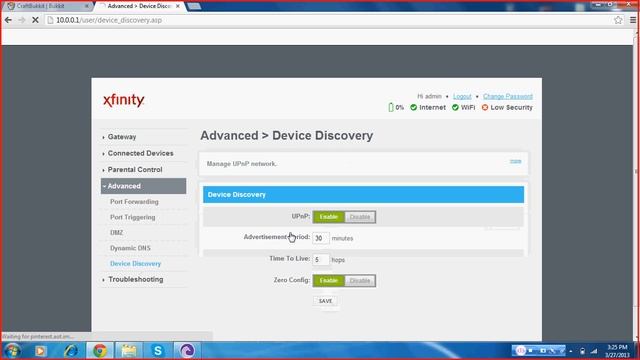Disable UPnP
640x360 pixels.
(360, 217)
